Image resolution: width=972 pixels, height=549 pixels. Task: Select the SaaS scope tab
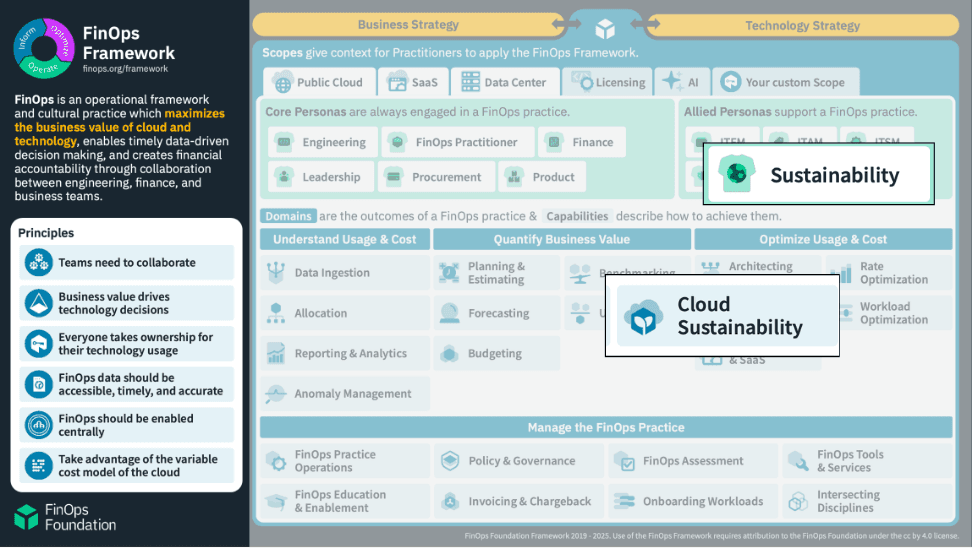click(x=413, y=82)
